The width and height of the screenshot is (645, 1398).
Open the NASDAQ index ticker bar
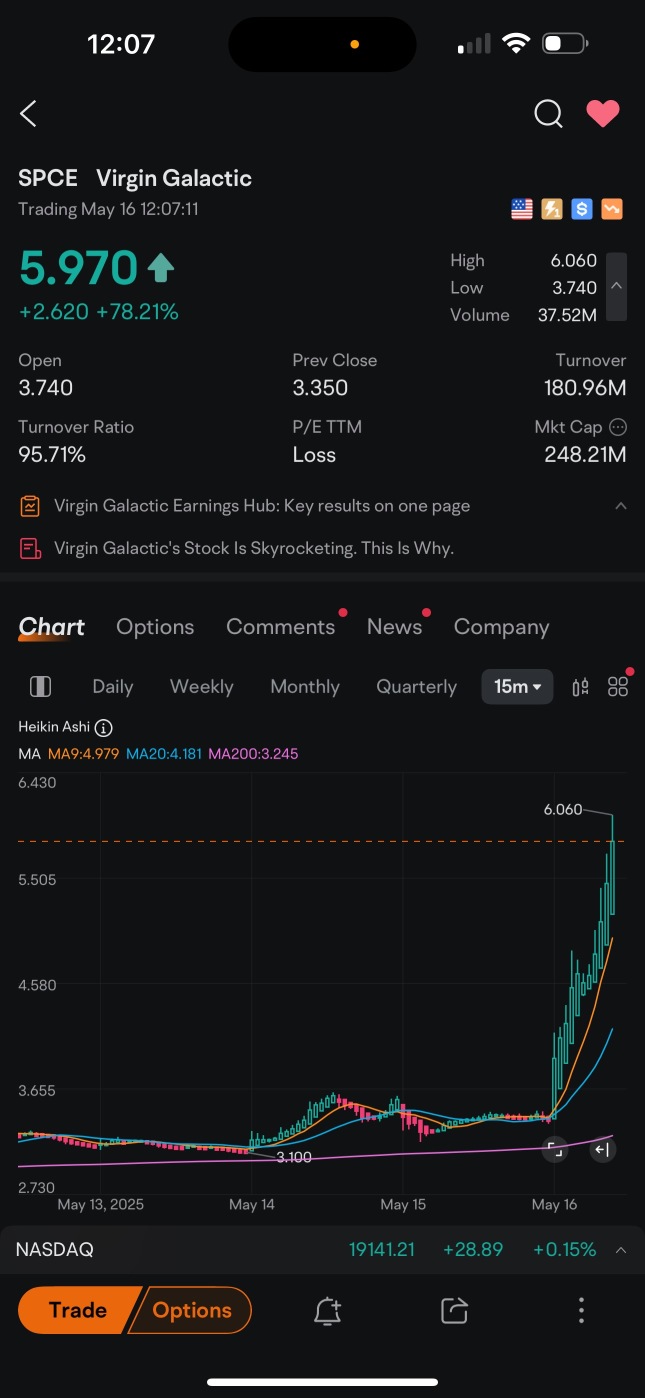[322, 1250]
